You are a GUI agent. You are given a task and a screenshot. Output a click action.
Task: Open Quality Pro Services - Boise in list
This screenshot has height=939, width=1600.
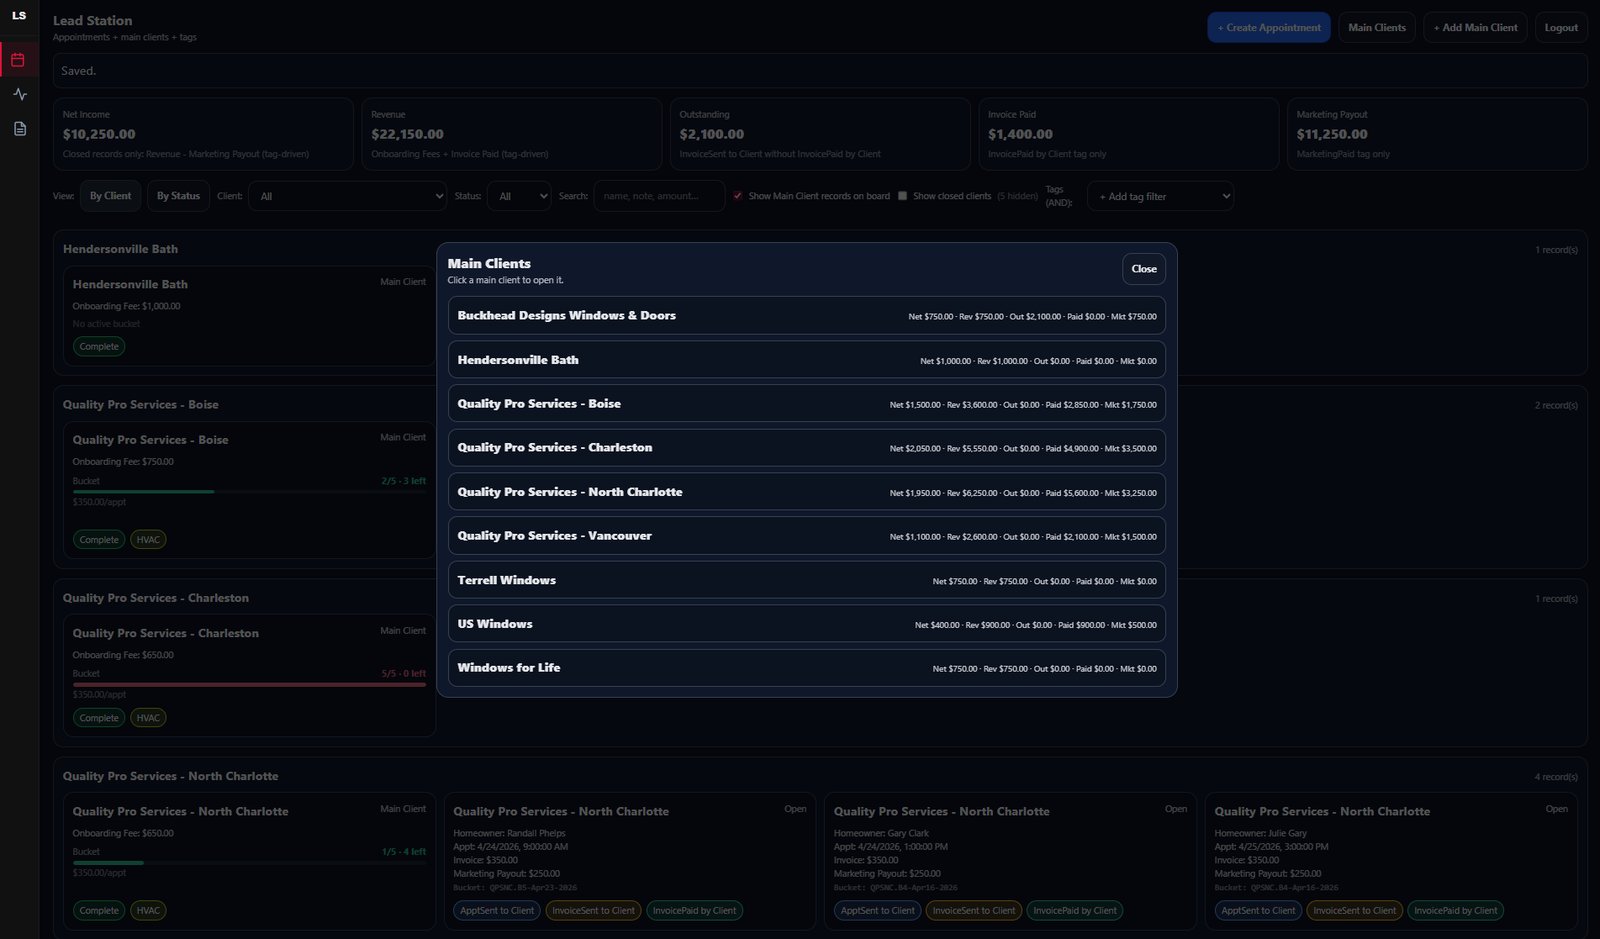(807, 404)
